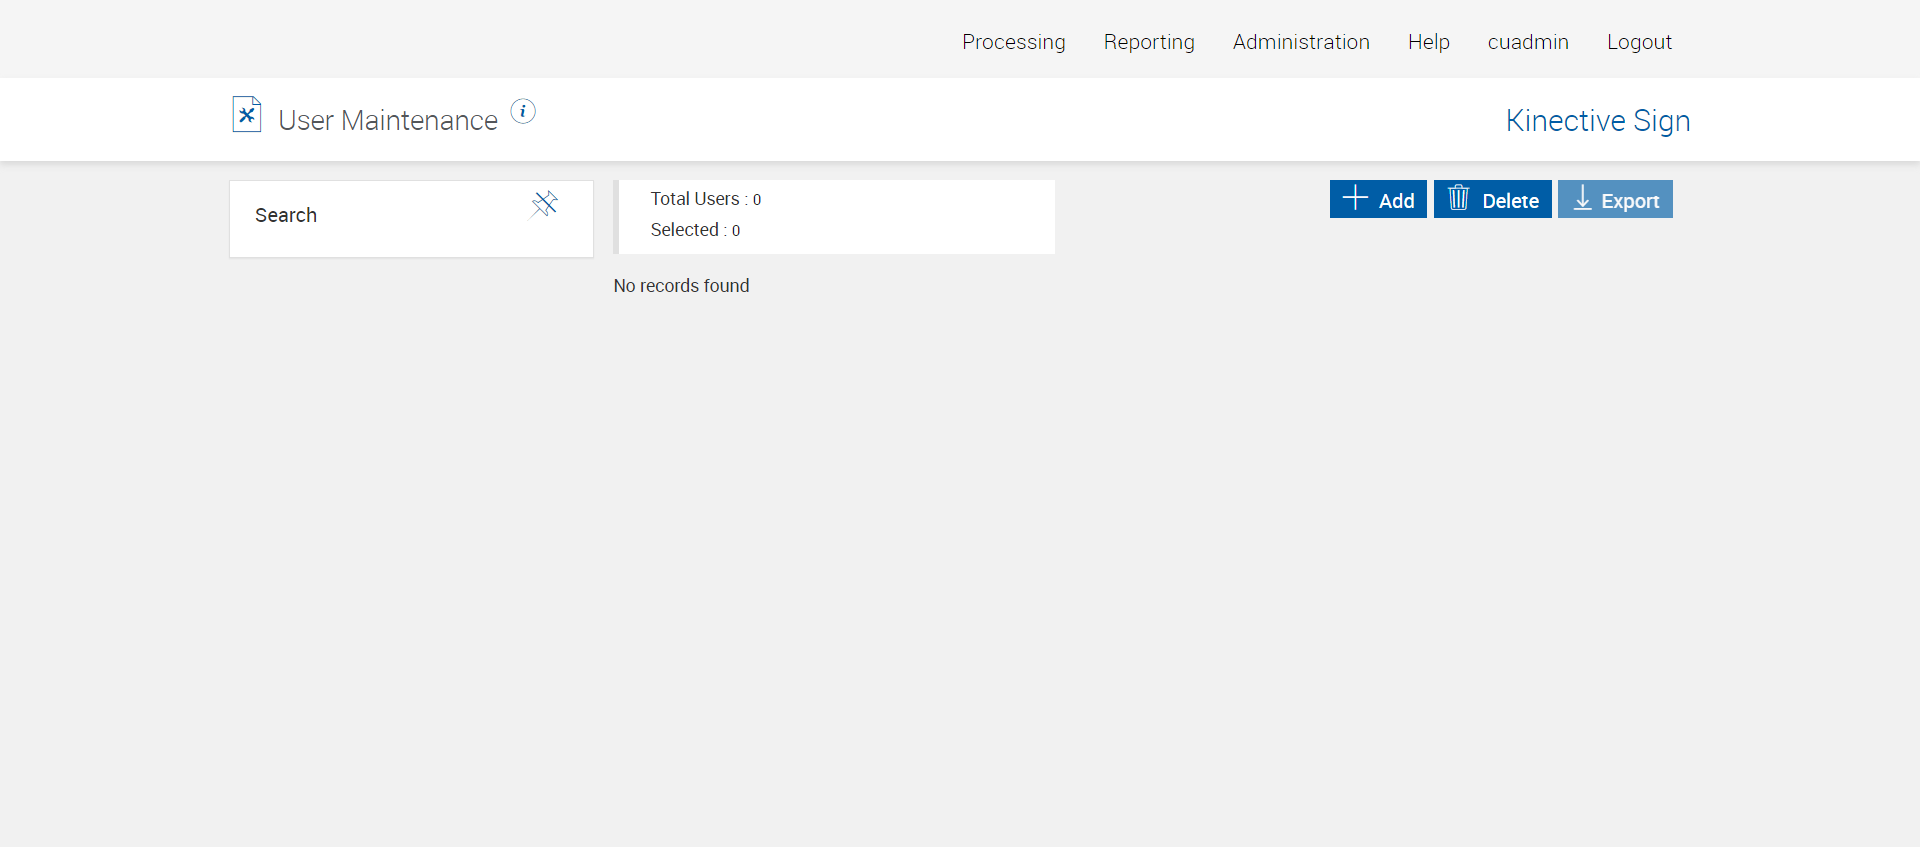Viewport: 1920px width, 847px height.
Task: Add a new user
Action: [1378, 199]
